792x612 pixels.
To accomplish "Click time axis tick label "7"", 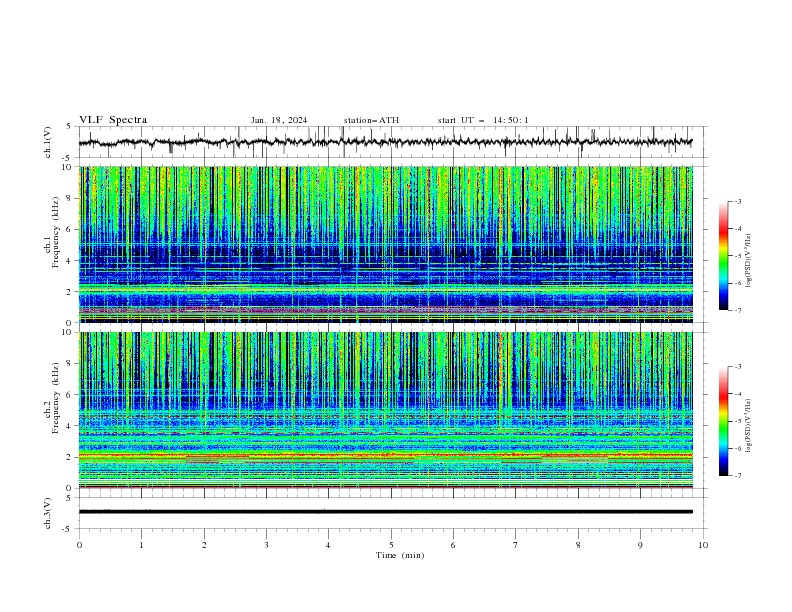I will [516, 545].
